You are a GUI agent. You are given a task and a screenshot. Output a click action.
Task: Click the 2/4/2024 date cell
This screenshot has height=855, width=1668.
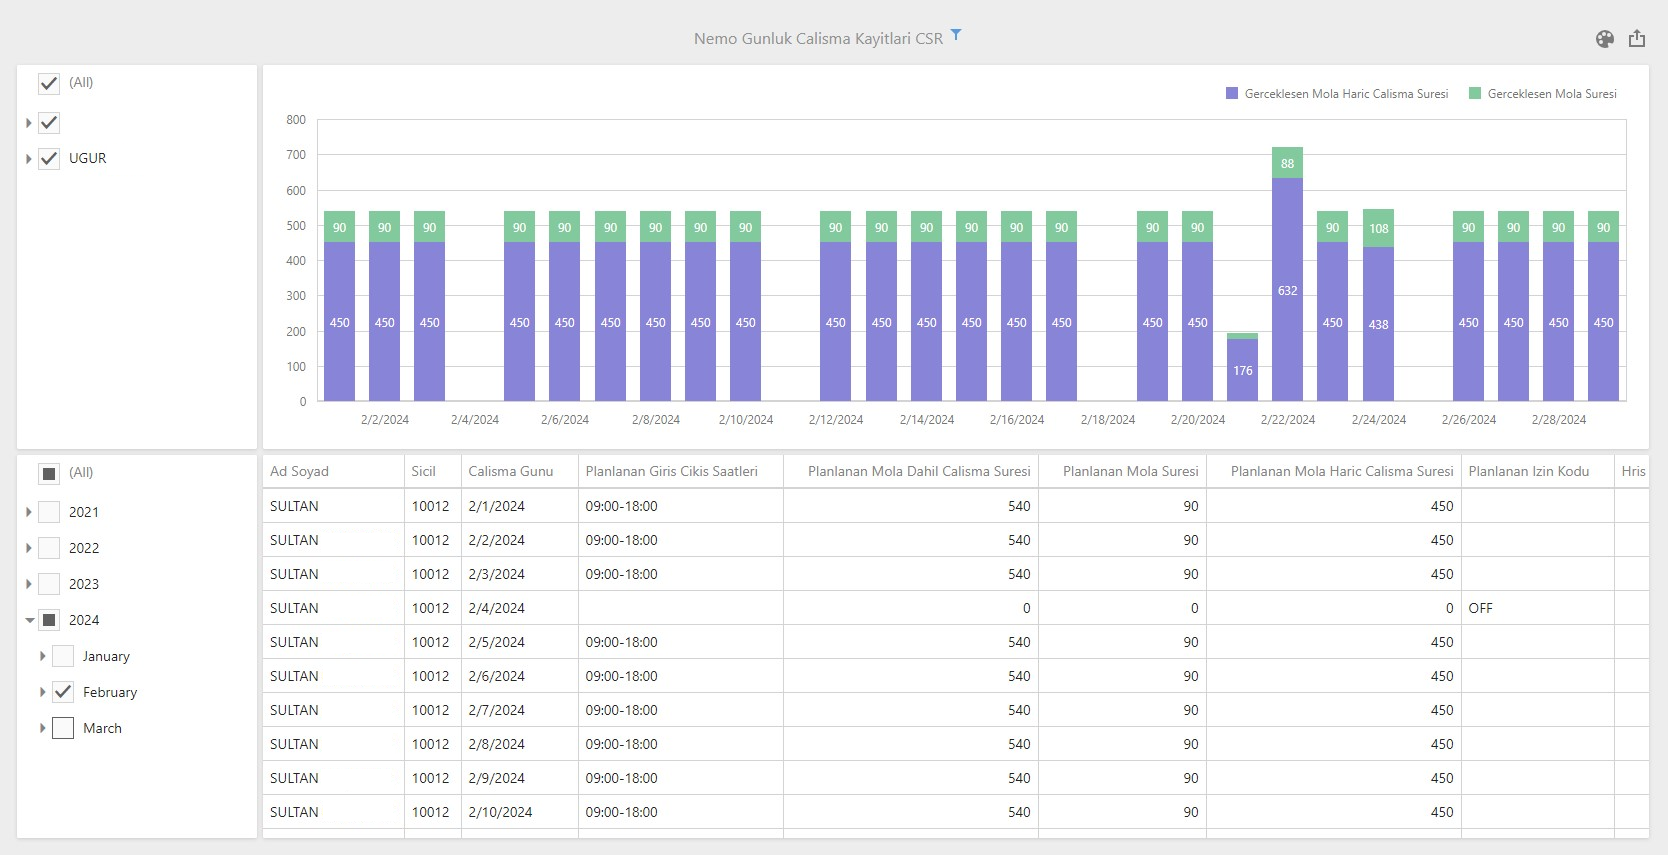(519, 608)
